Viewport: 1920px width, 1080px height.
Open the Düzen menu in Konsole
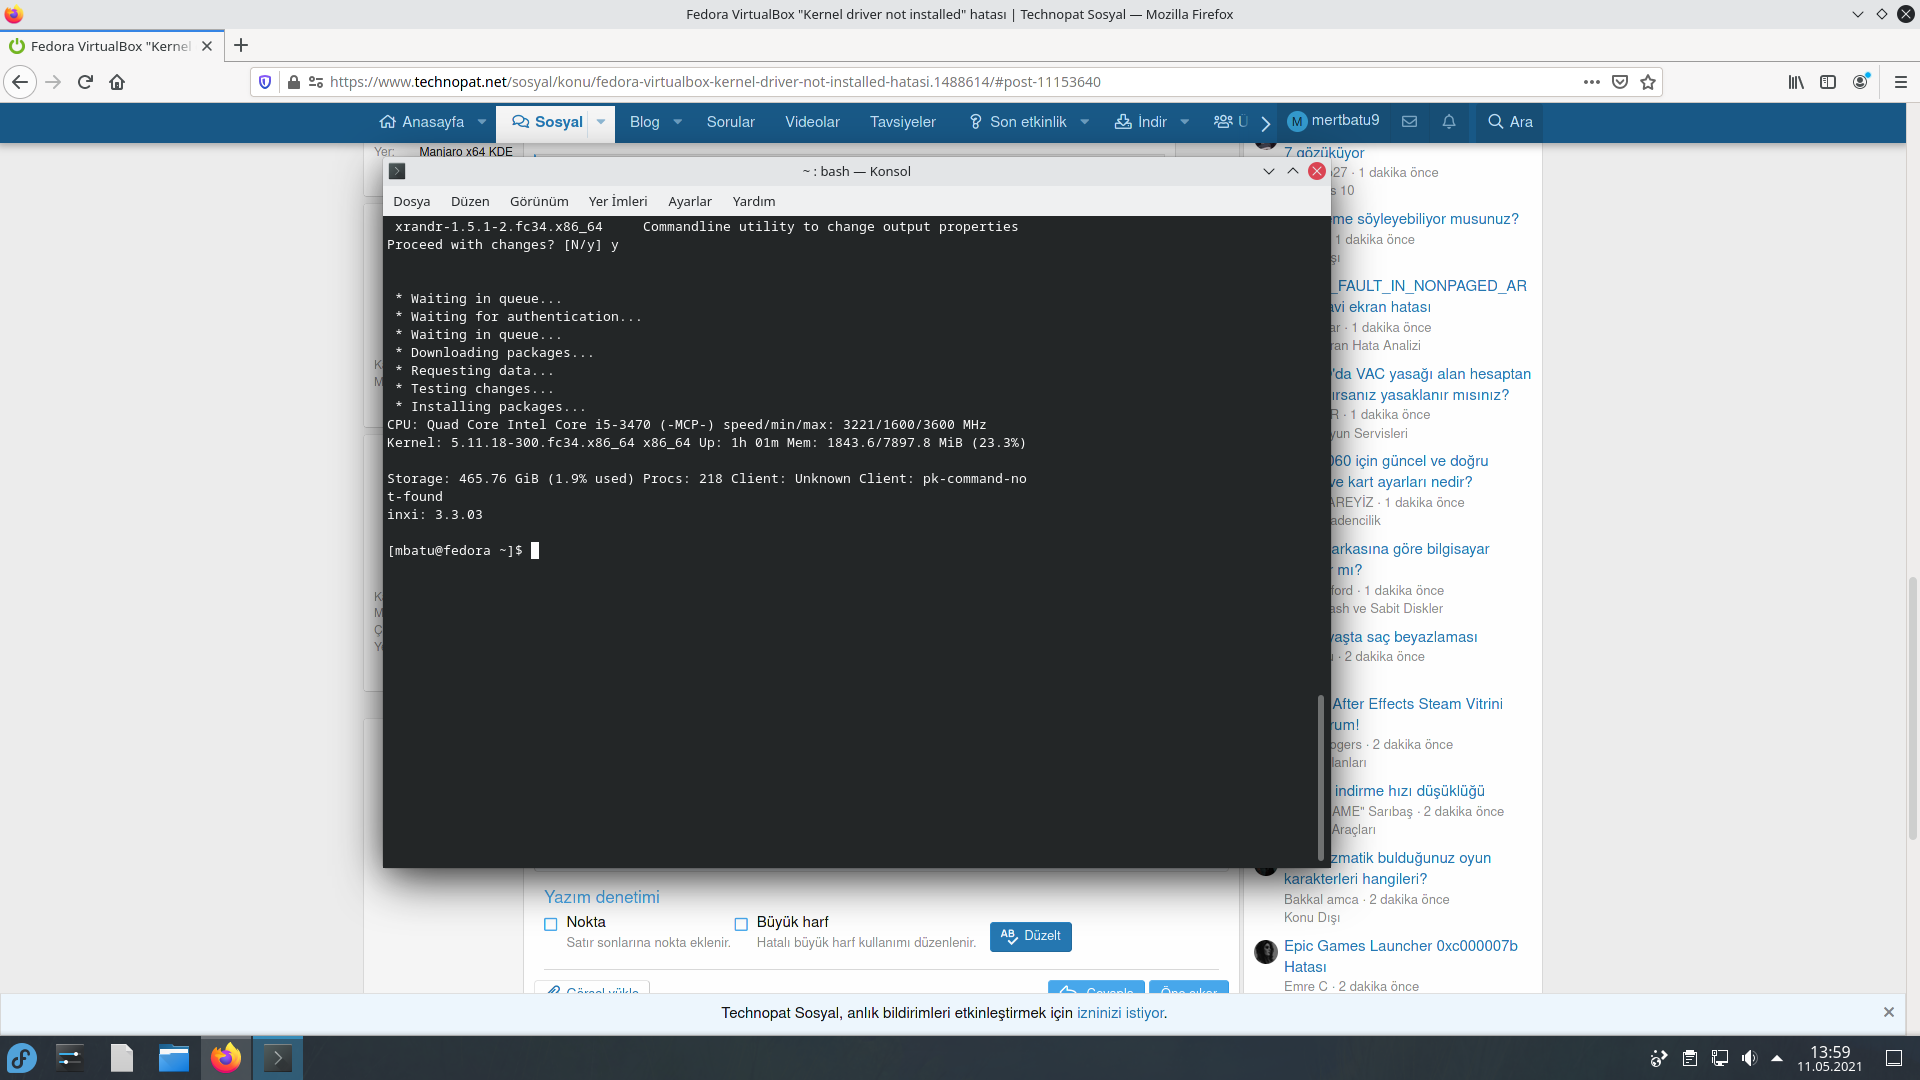(469, 201)
